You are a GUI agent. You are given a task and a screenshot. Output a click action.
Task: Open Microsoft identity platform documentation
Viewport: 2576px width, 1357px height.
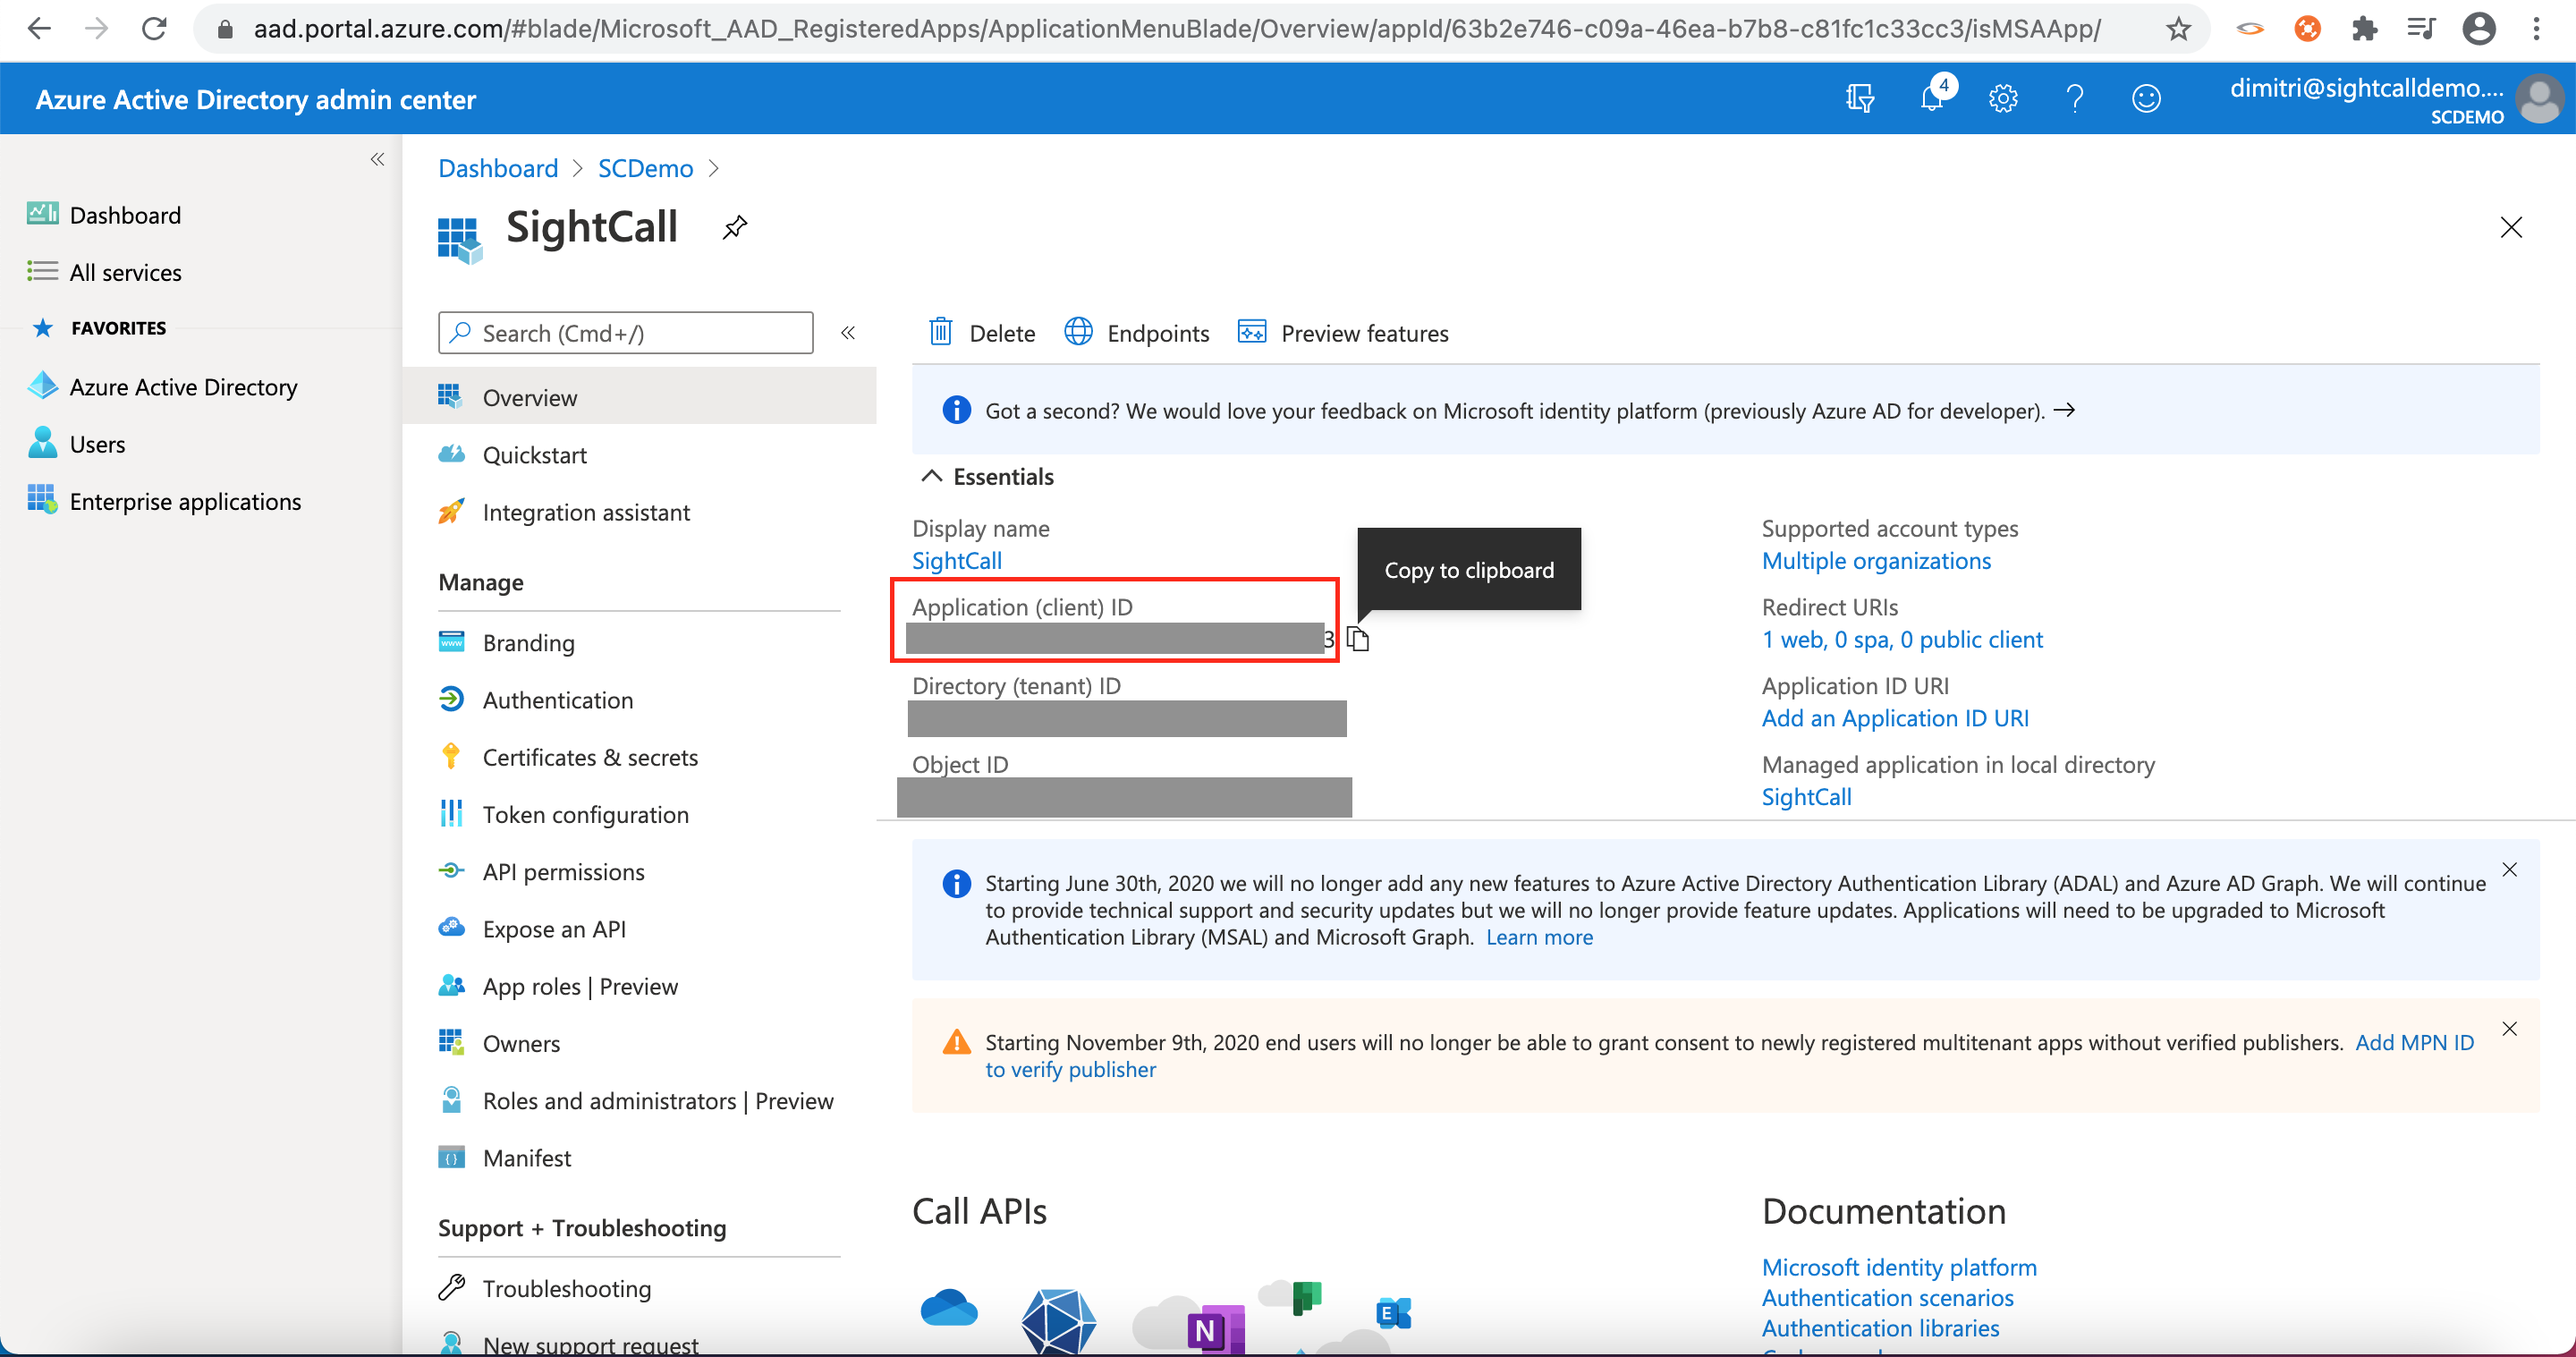pyautogui.click(x=1898, y=1267)
